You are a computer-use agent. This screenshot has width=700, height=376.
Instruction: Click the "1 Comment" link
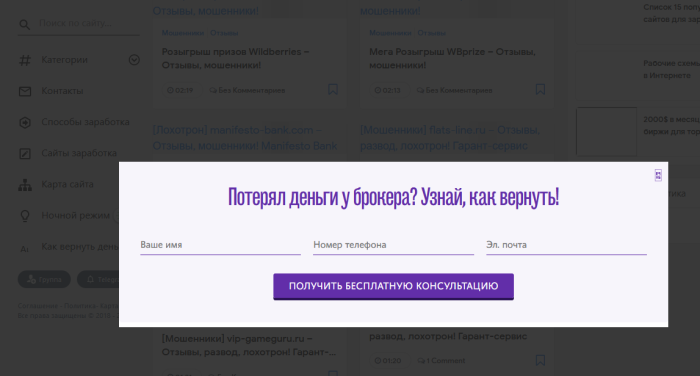pos(441,360)
